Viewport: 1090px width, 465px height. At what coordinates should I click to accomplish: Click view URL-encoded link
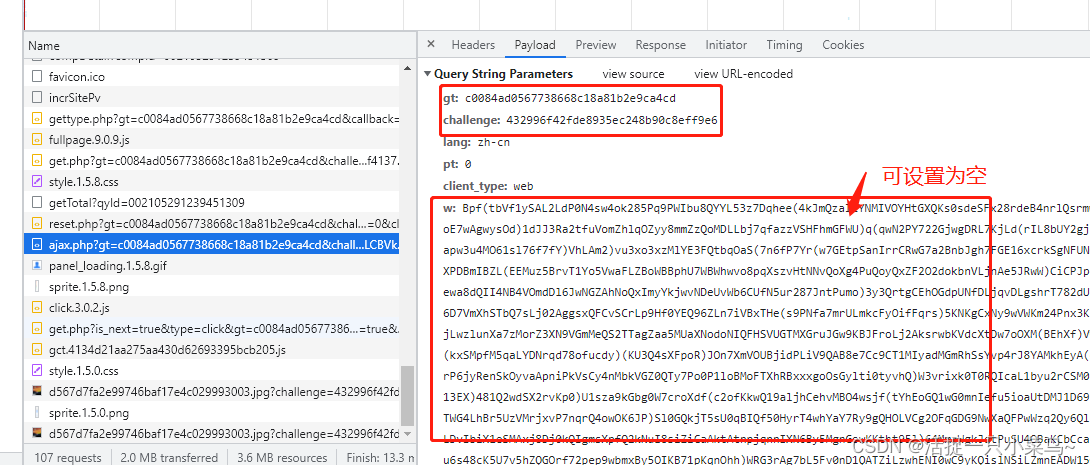point(743,74)
